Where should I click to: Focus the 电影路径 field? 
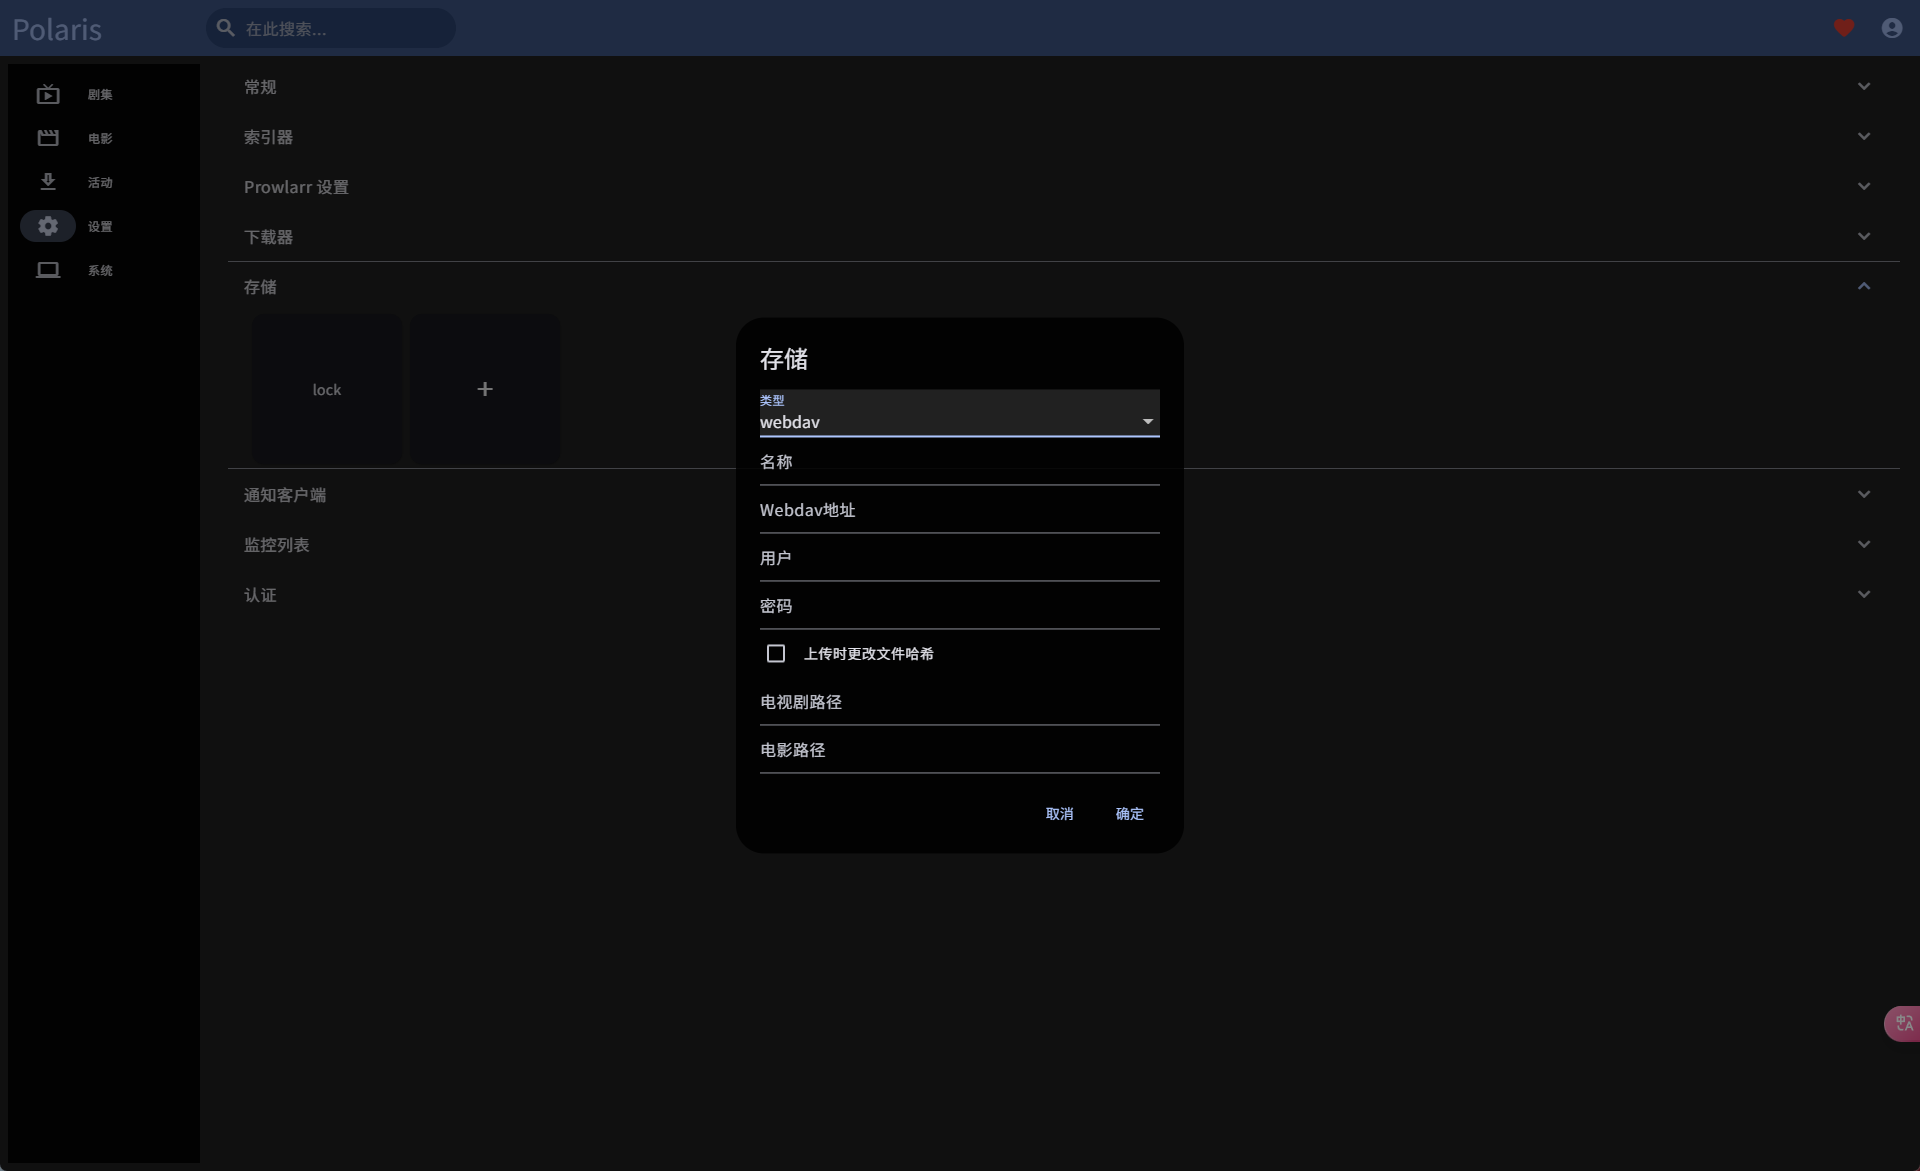point(960,750)
